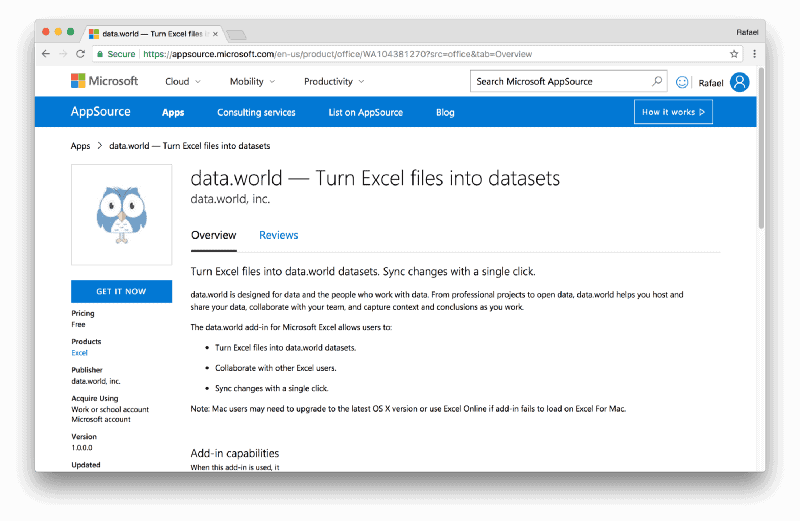
Task: Click the How it works button
Action: point(673,112)
